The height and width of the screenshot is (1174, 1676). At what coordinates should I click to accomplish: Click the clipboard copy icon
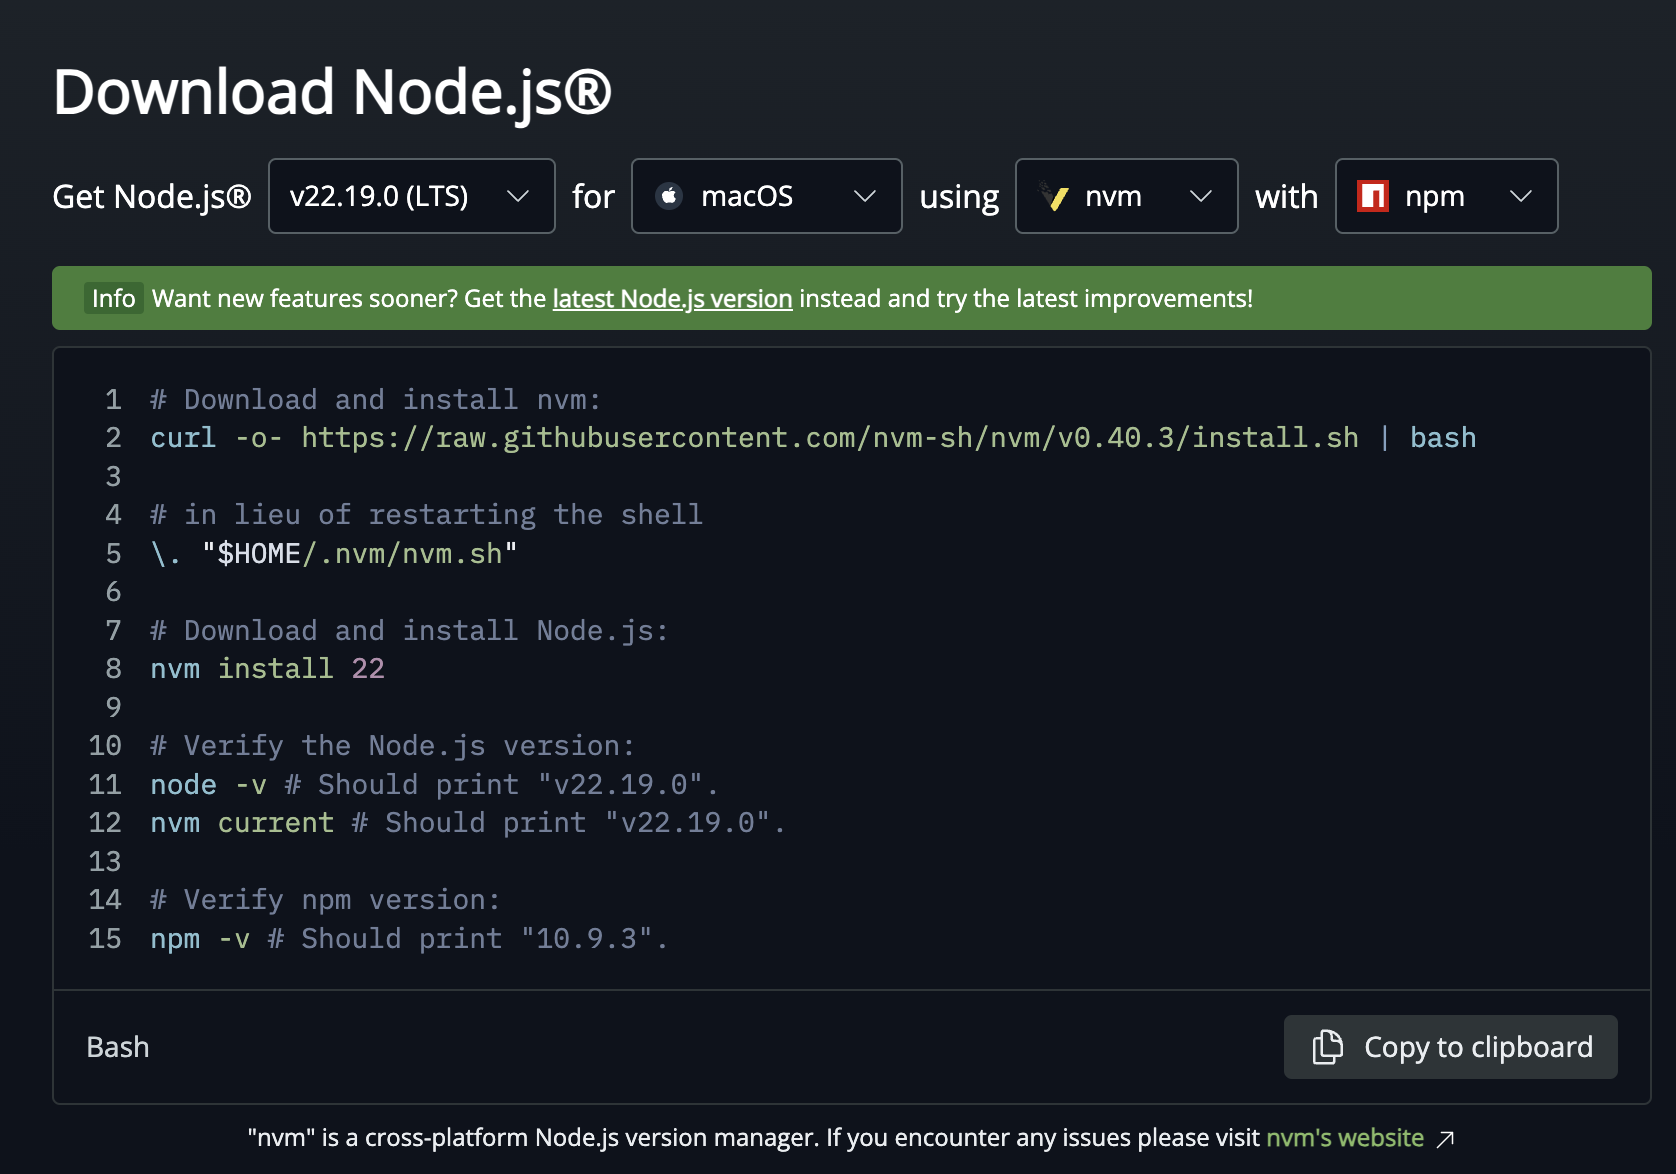coord(1327,1047)
